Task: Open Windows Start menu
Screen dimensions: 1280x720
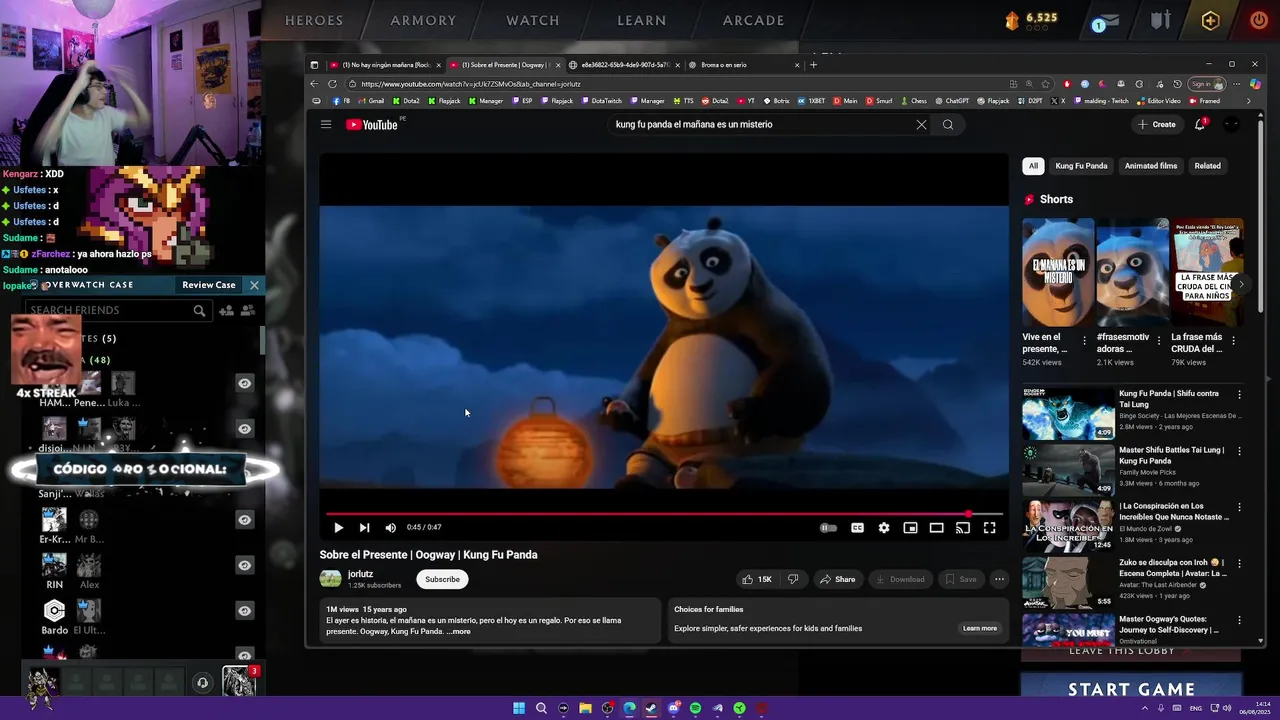Action: [519, 708]
